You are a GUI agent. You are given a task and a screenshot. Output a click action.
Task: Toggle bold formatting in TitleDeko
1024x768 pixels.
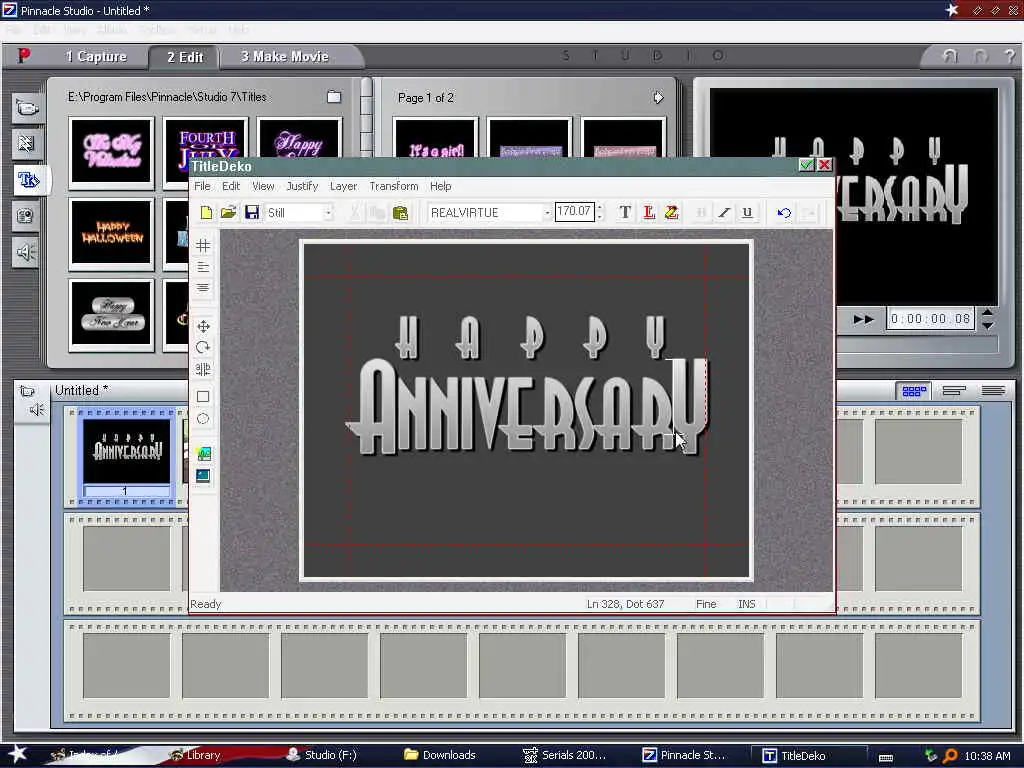click(701, 212)
